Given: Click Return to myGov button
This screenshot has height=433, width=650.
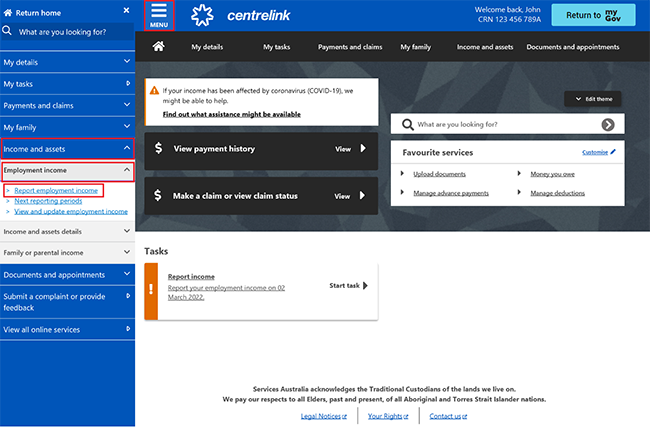Looking at the screenshot, I should tap(598, 15).
